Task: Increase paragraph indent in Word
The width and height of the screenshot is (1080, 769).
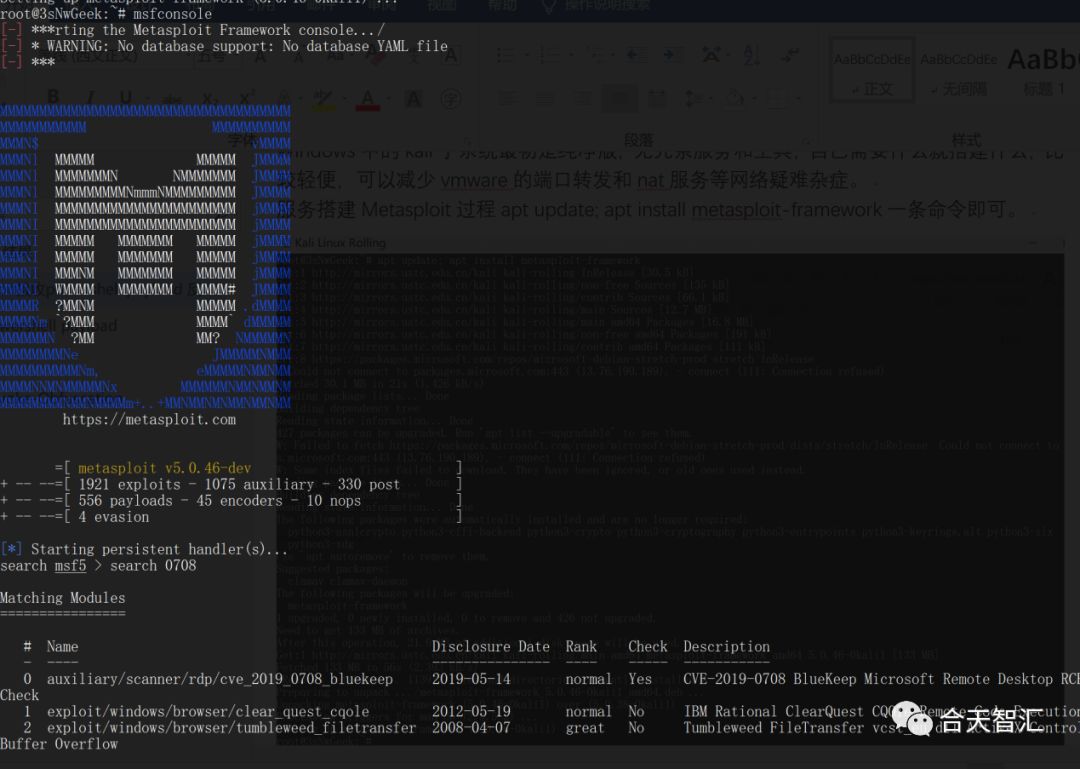Action: tap(673, 55)
